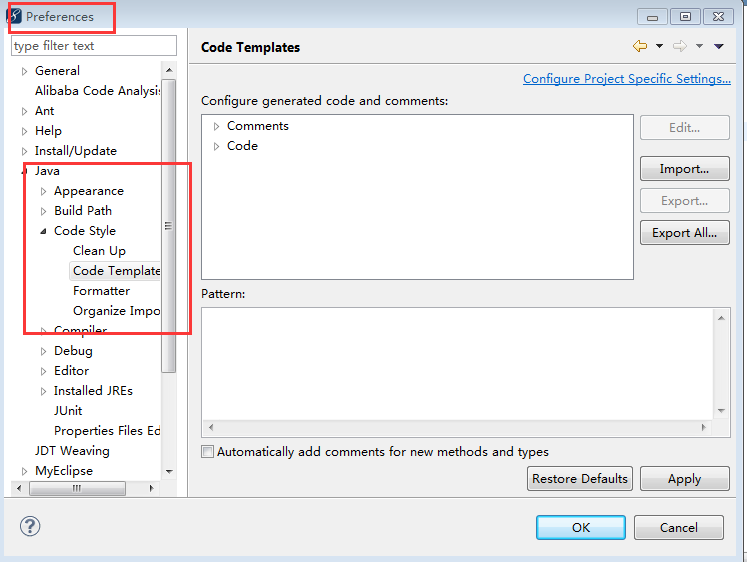Click the tree scroll-down arrow
This screenshot has height=562, width=747.
click(169, 472)
